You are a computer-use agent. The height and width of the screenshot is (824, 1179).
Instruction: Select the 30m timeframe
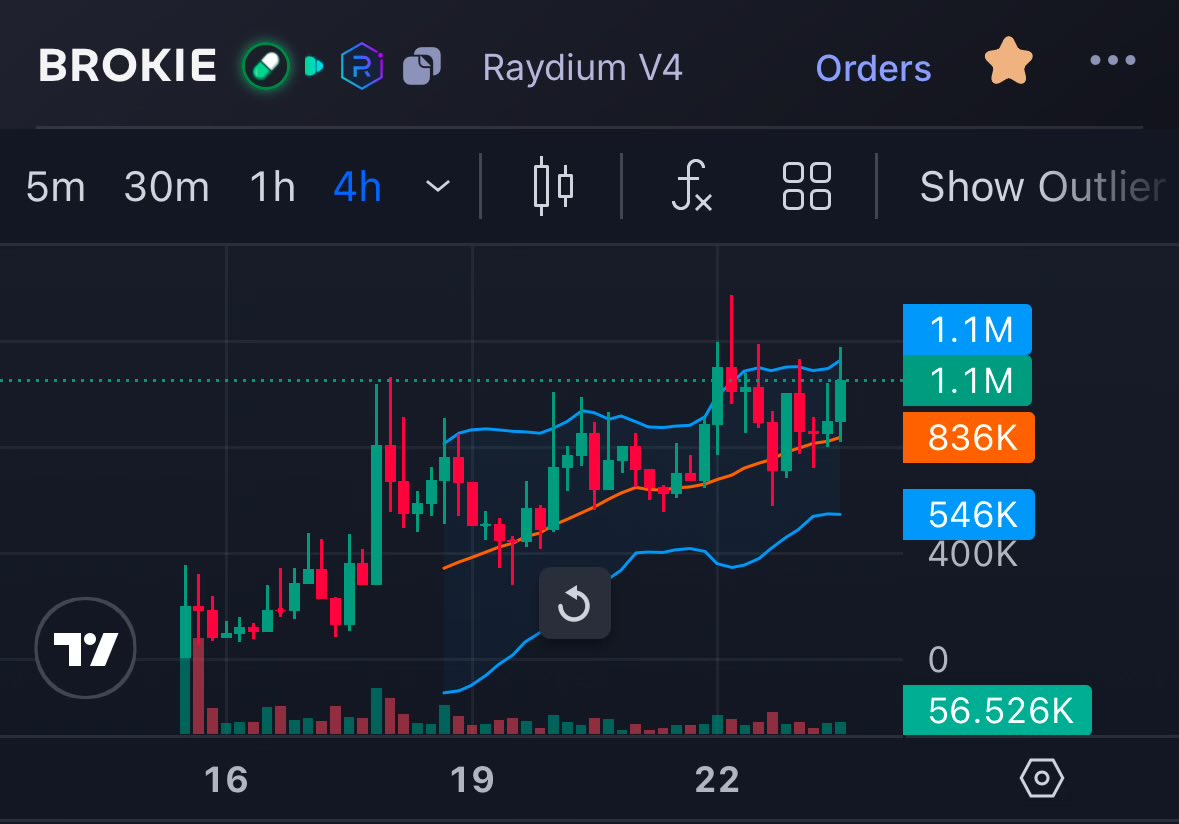(x=166, y=186)
